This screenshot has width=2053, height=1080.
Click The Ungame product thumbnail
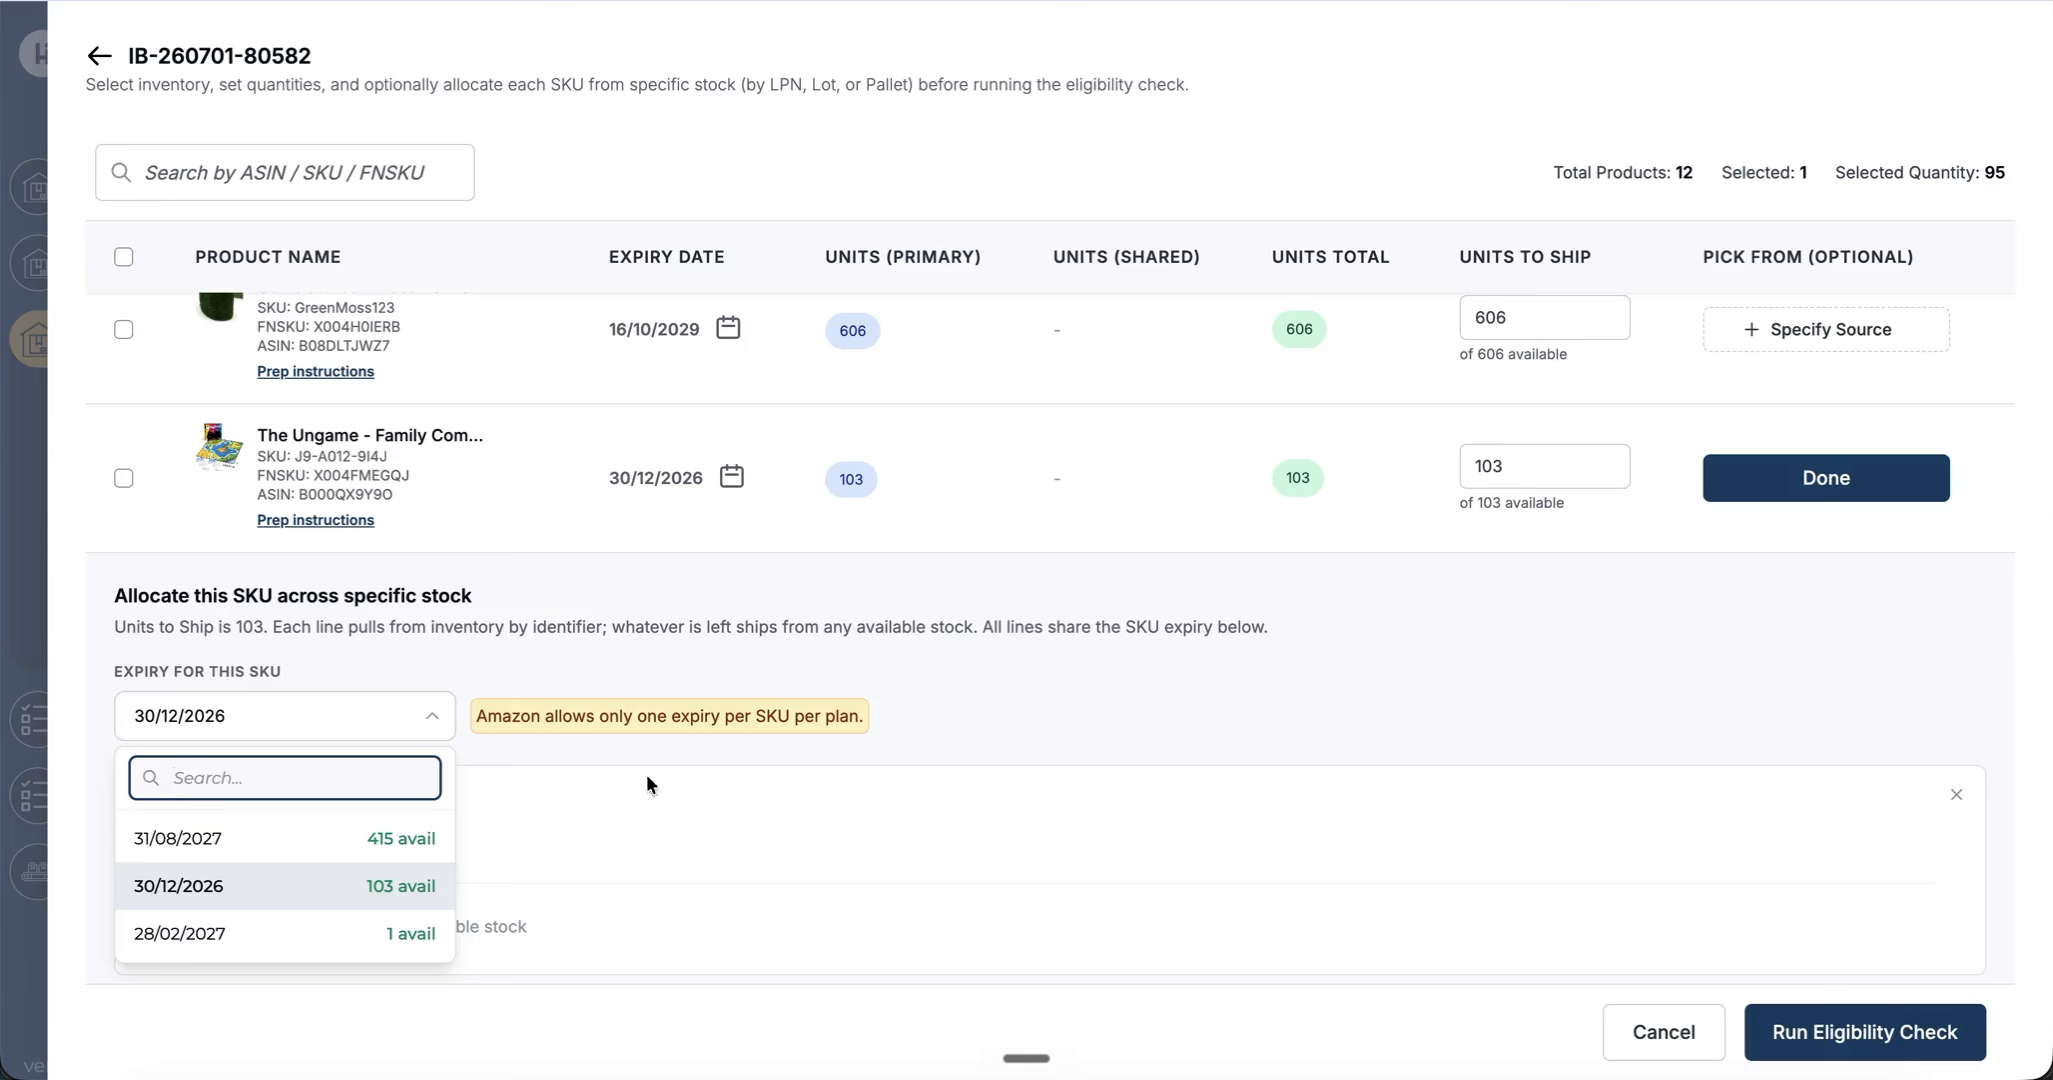click(x=219, y=447)
